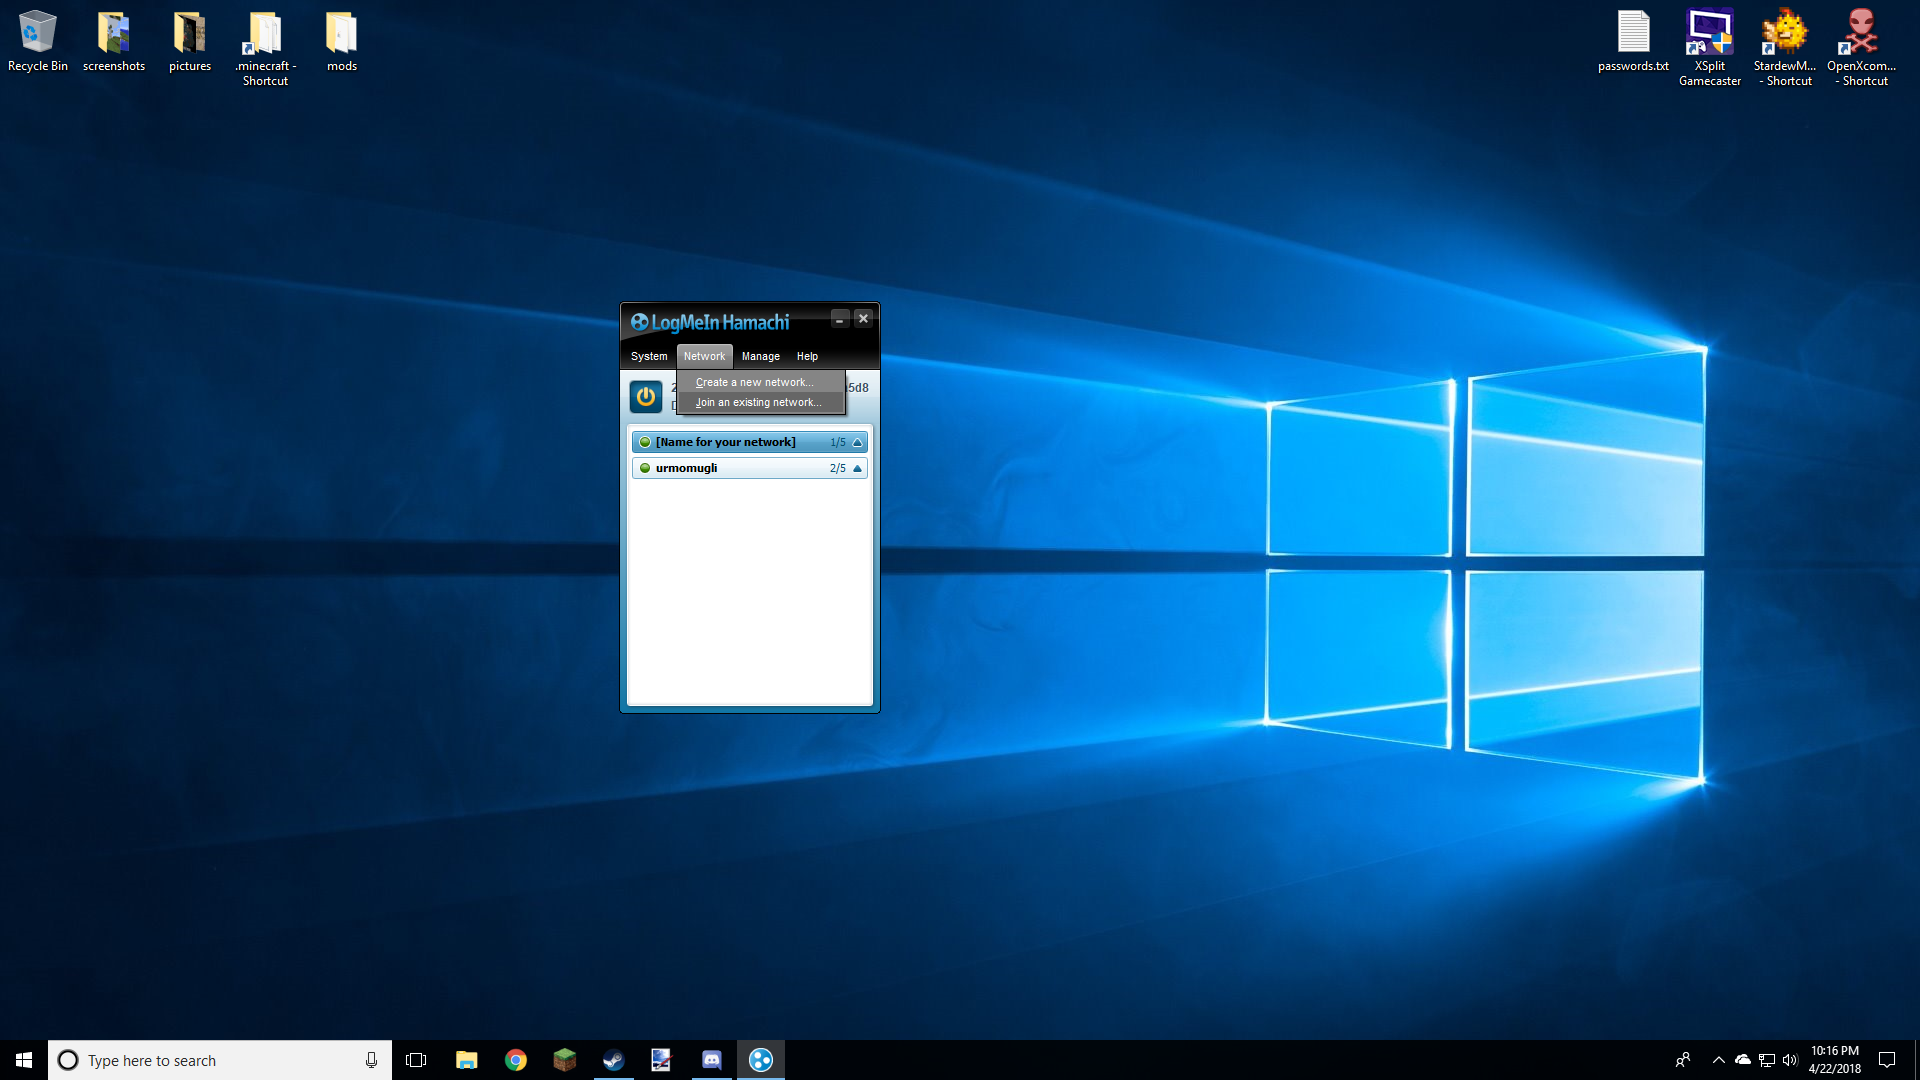Toggle the Hamachi power button

646,397
